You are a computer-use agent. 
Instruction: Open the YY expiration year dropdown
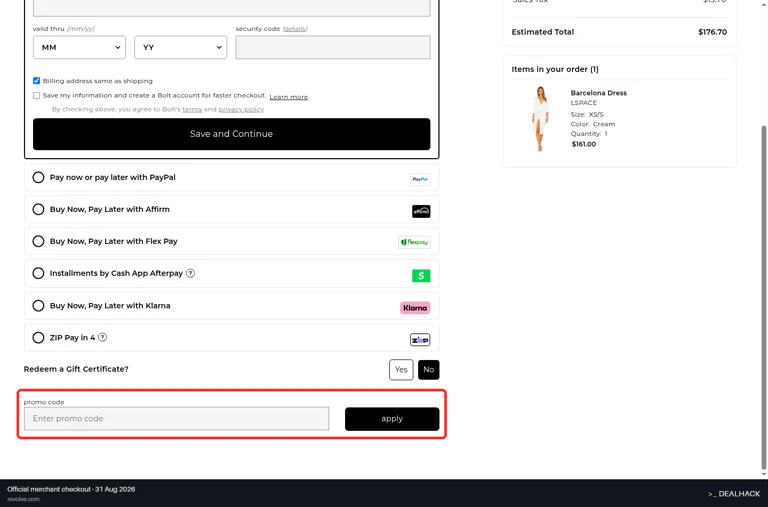(181, 48)
